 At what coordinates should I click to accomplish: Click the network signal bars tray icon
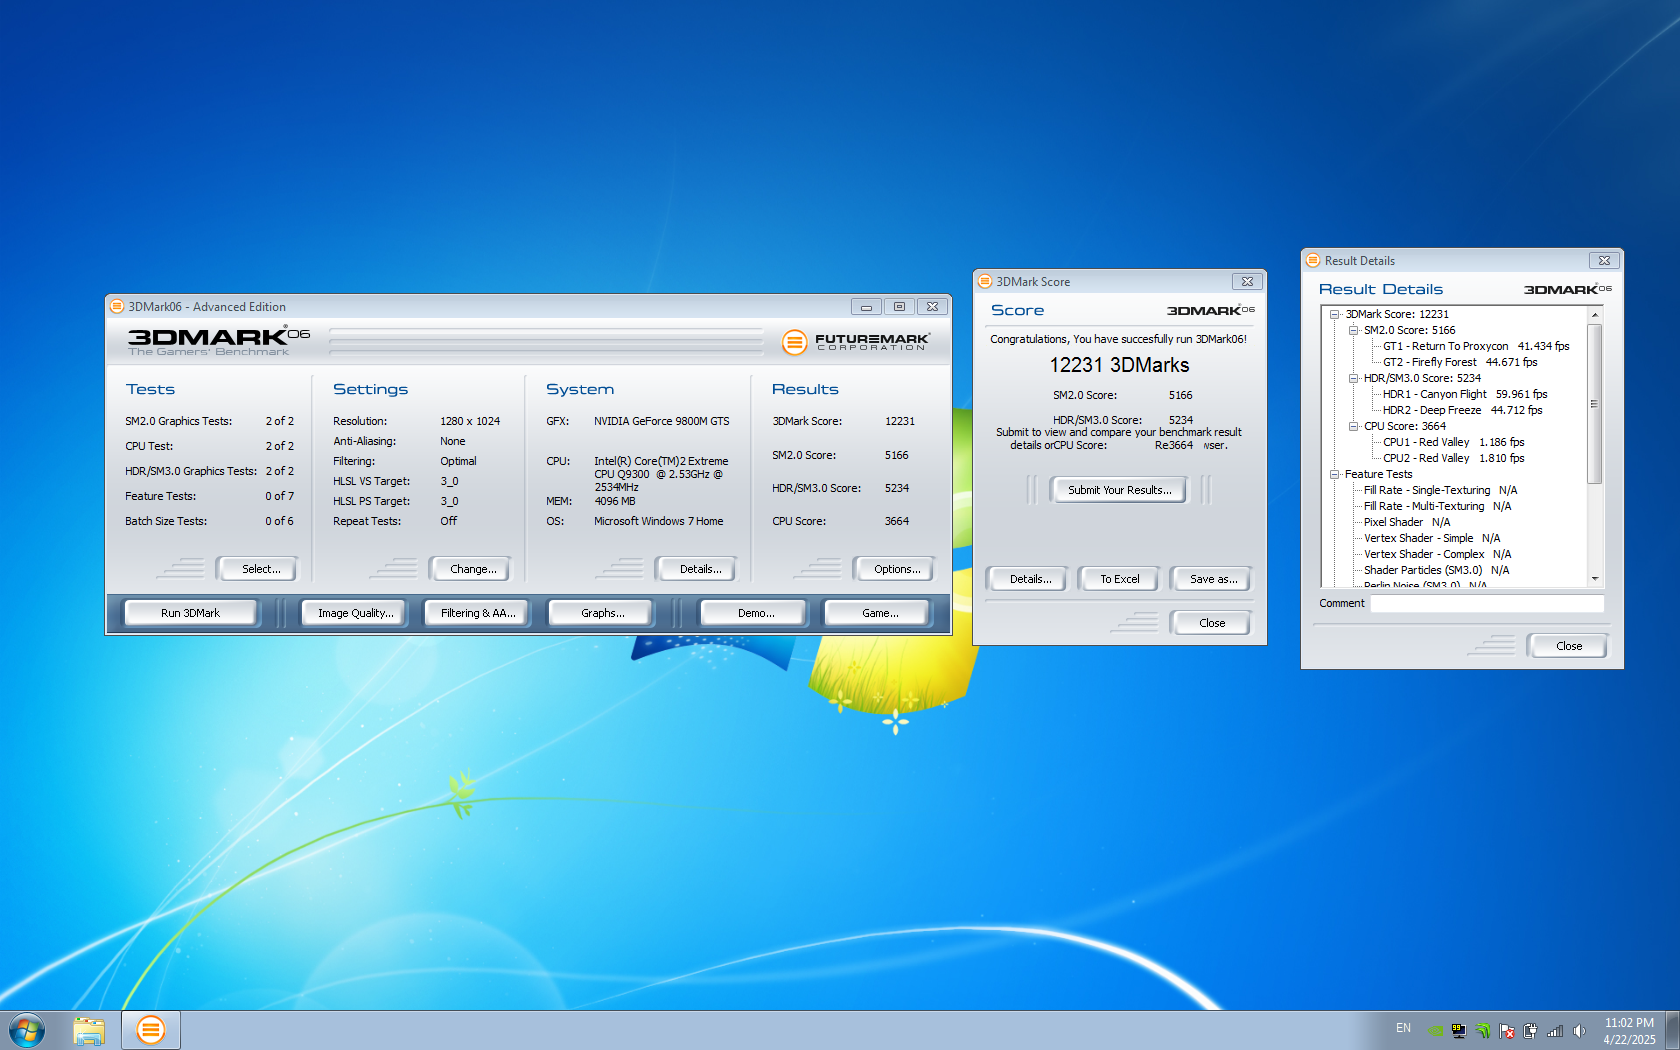coord(1555,1031)
